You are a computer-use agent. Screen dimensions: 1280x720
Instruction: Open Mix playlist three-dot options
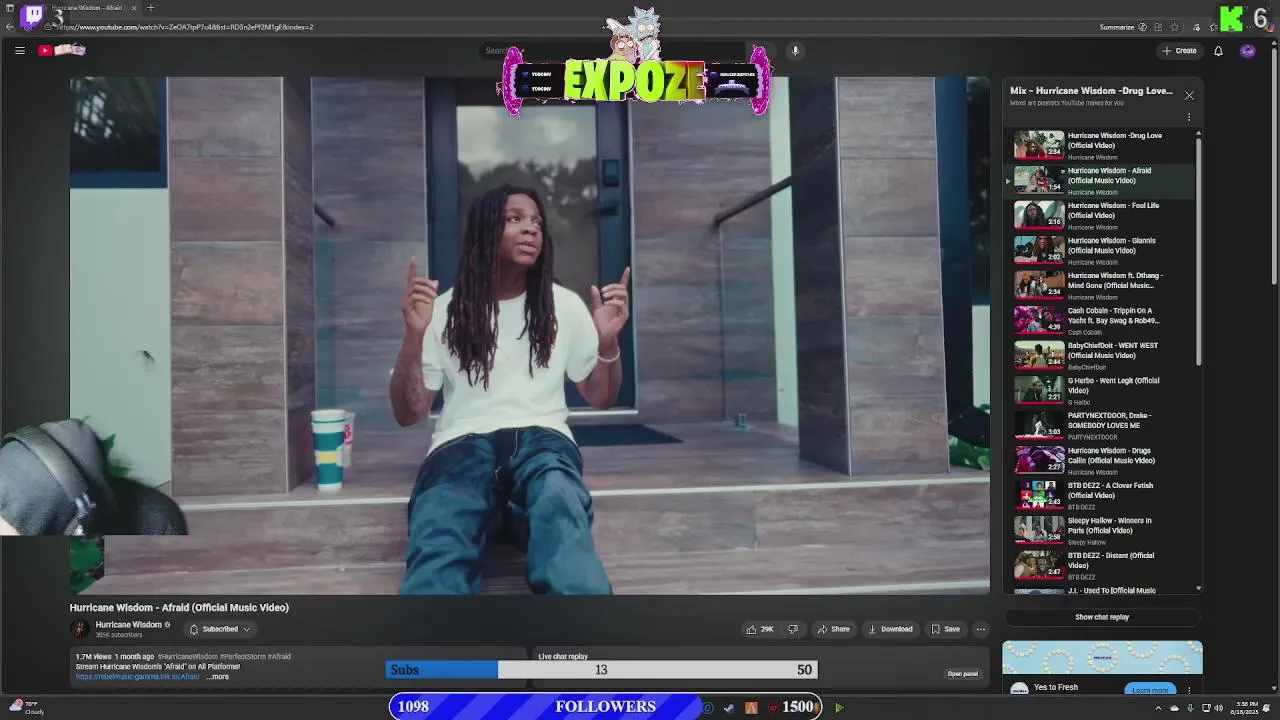[1189, 117]
